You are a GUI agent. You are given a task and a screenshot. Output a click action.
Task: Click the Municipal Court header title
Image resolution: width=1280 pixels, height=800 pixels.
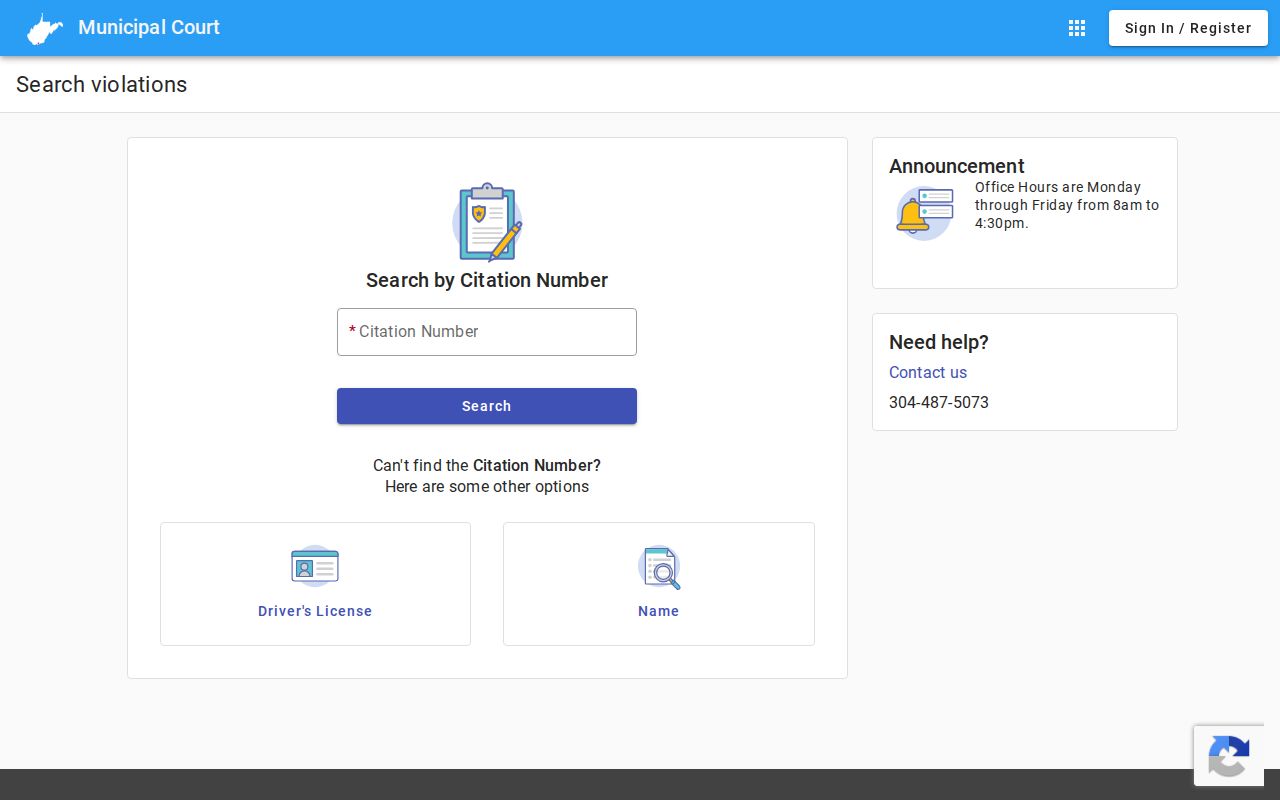click(149, 28)
